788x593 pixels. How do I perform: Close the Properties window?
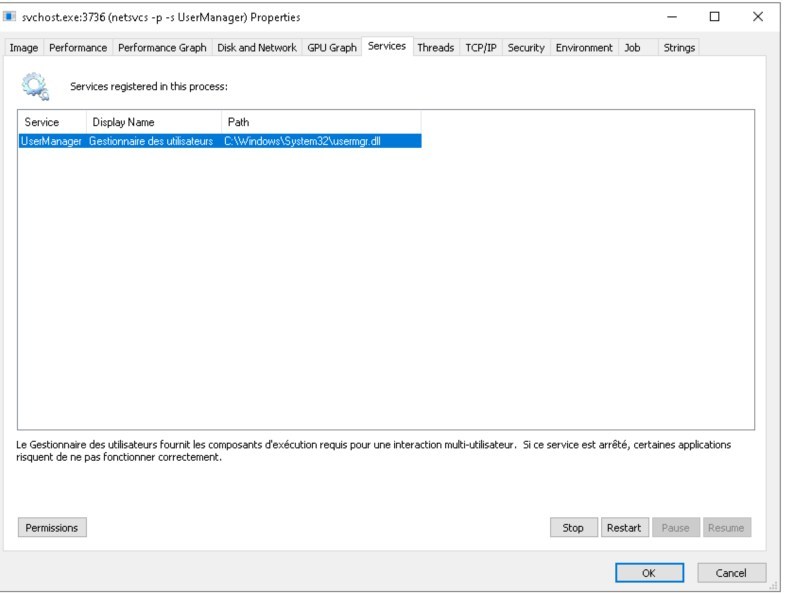758,17
